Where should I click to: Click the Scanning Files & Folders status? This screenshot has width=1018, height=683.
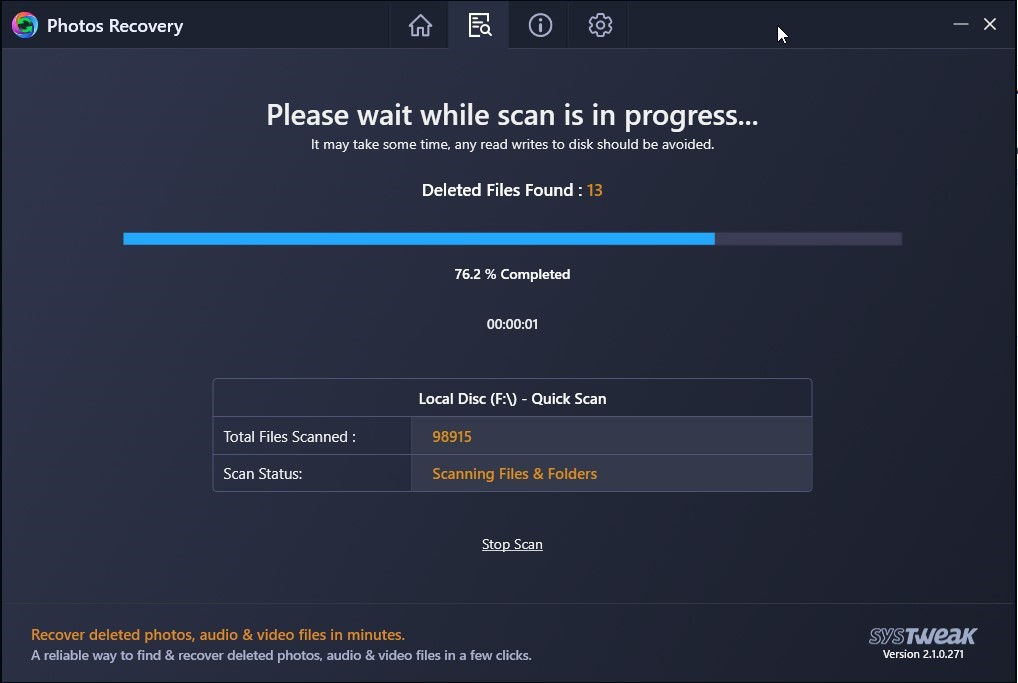[x=514, y=473]
